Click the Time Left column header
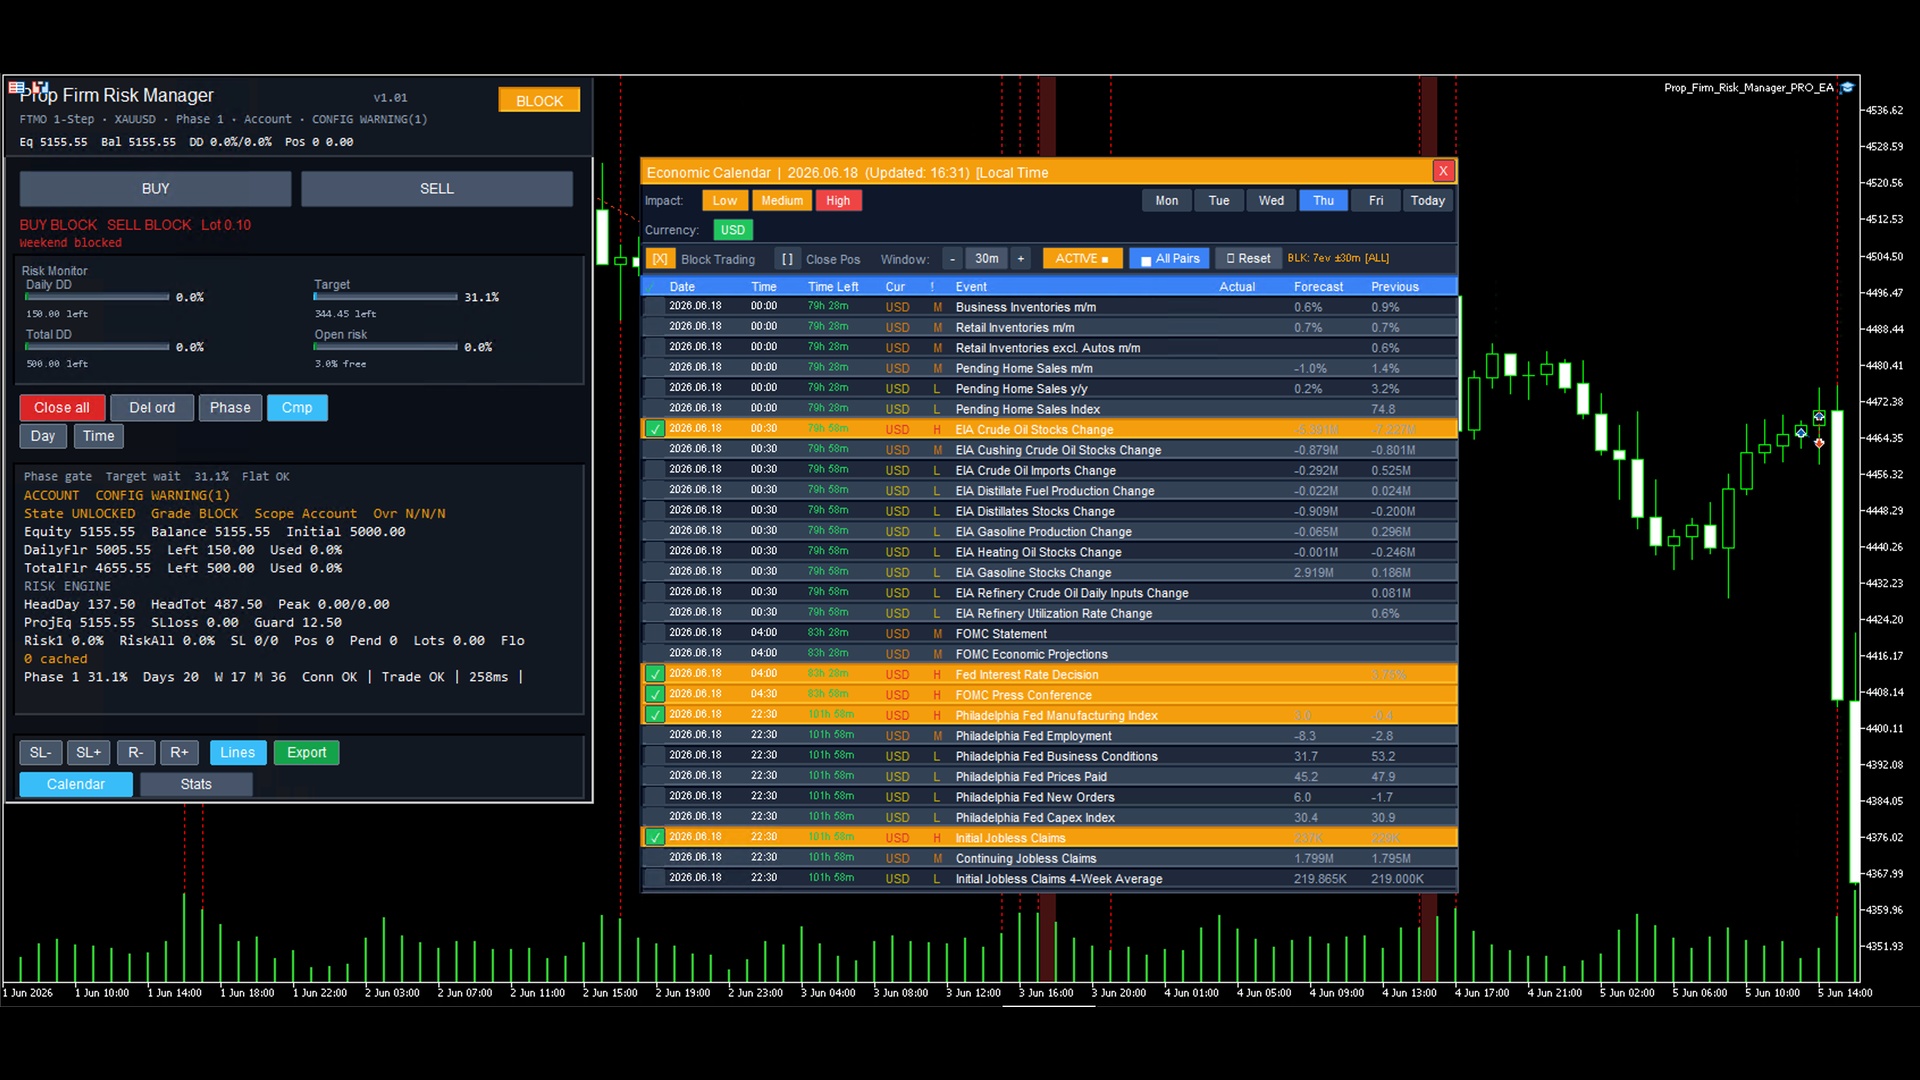 833,287
